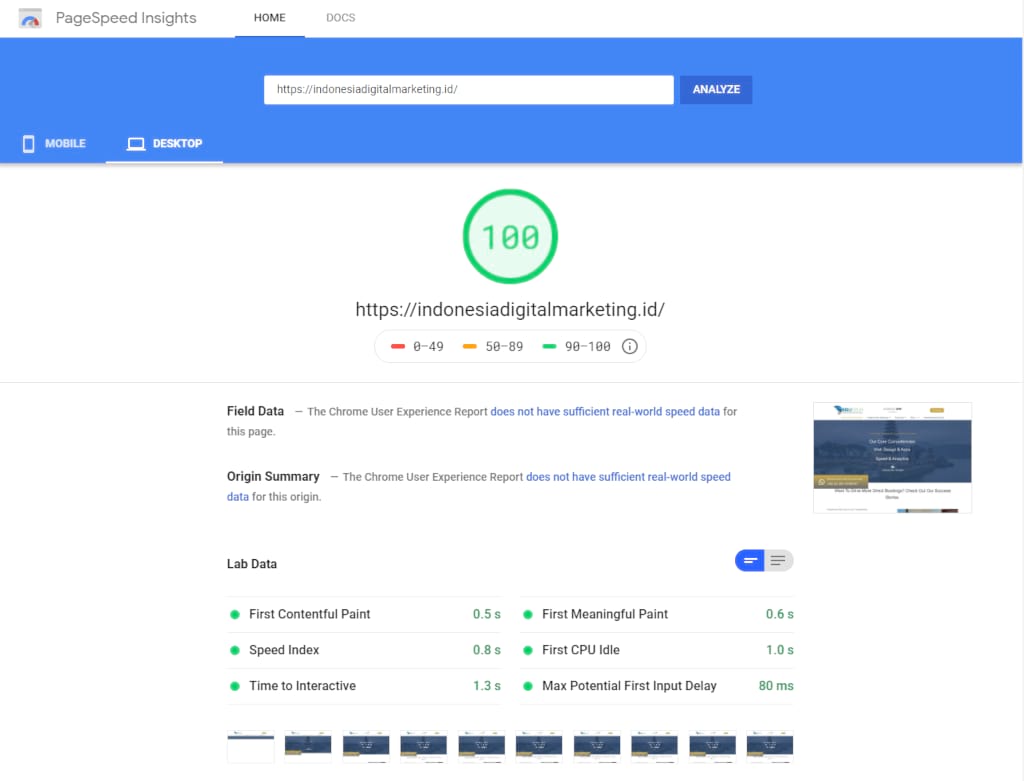Image resolution: width=1024 pixels, height=781 pixels.
Task: Click the Time to Interactive label
Action: tap(302, 686)
